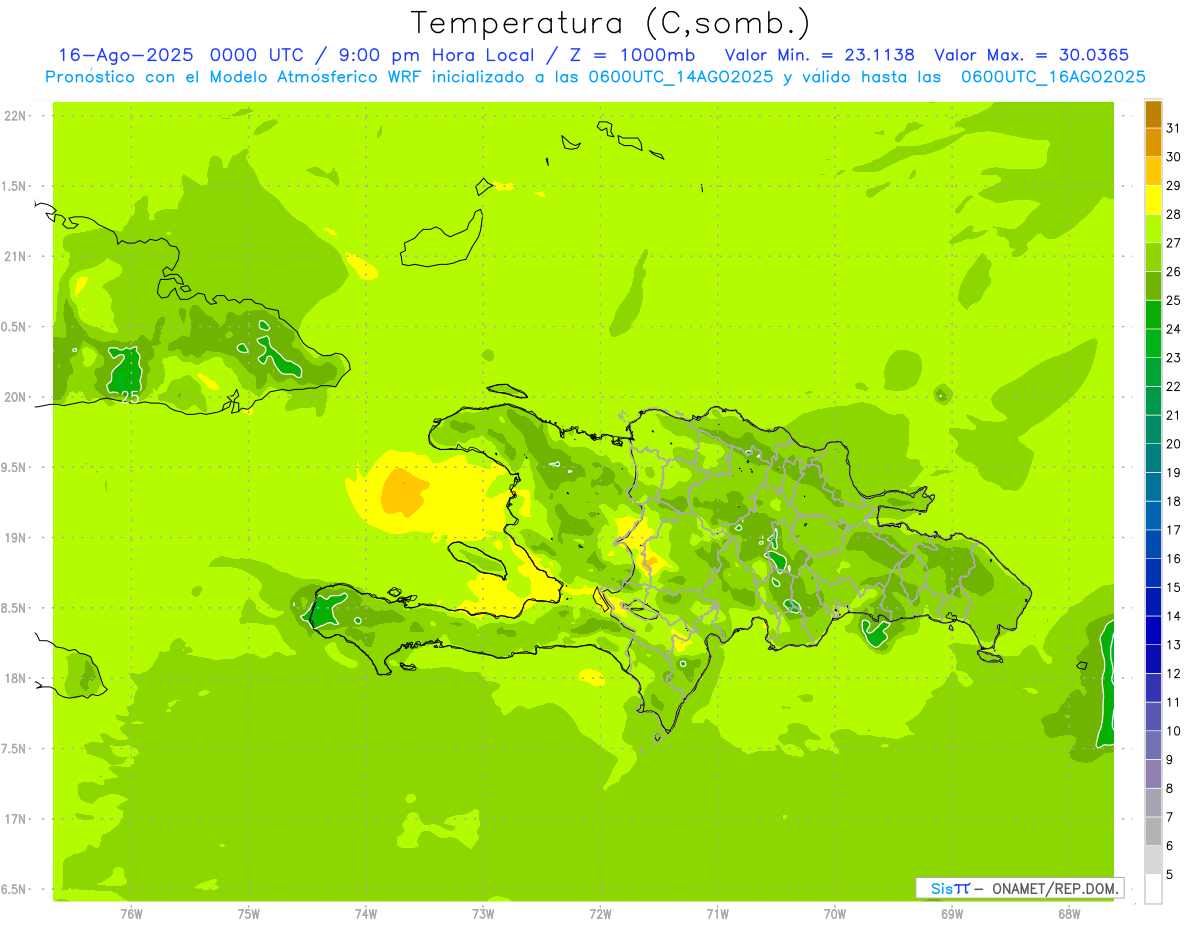Pick the blue swatch between 16 and 17

(1153, 544)
